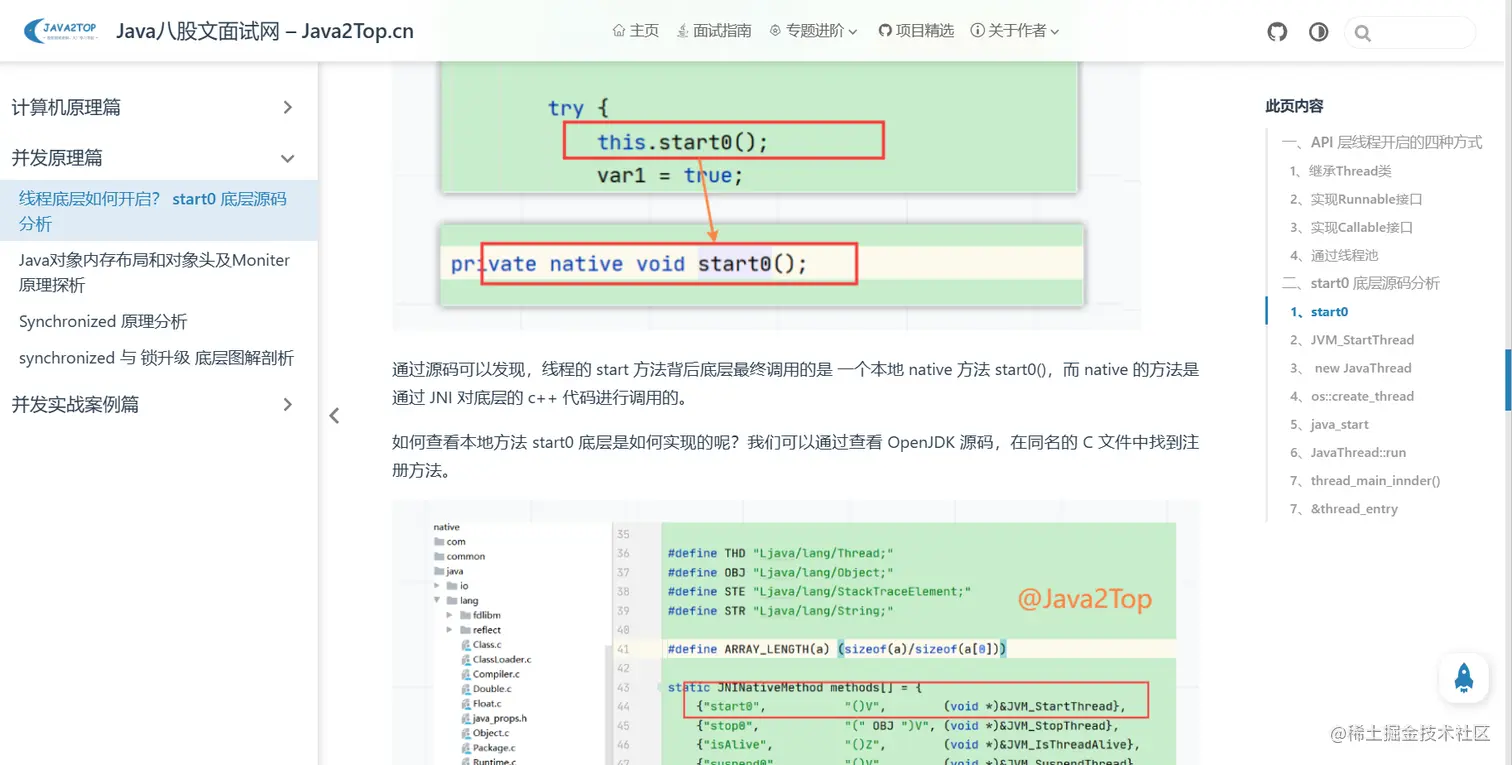
Task: Jump to 4、os::create_thread TOC entry
Action: click(x=1352, y=396)
